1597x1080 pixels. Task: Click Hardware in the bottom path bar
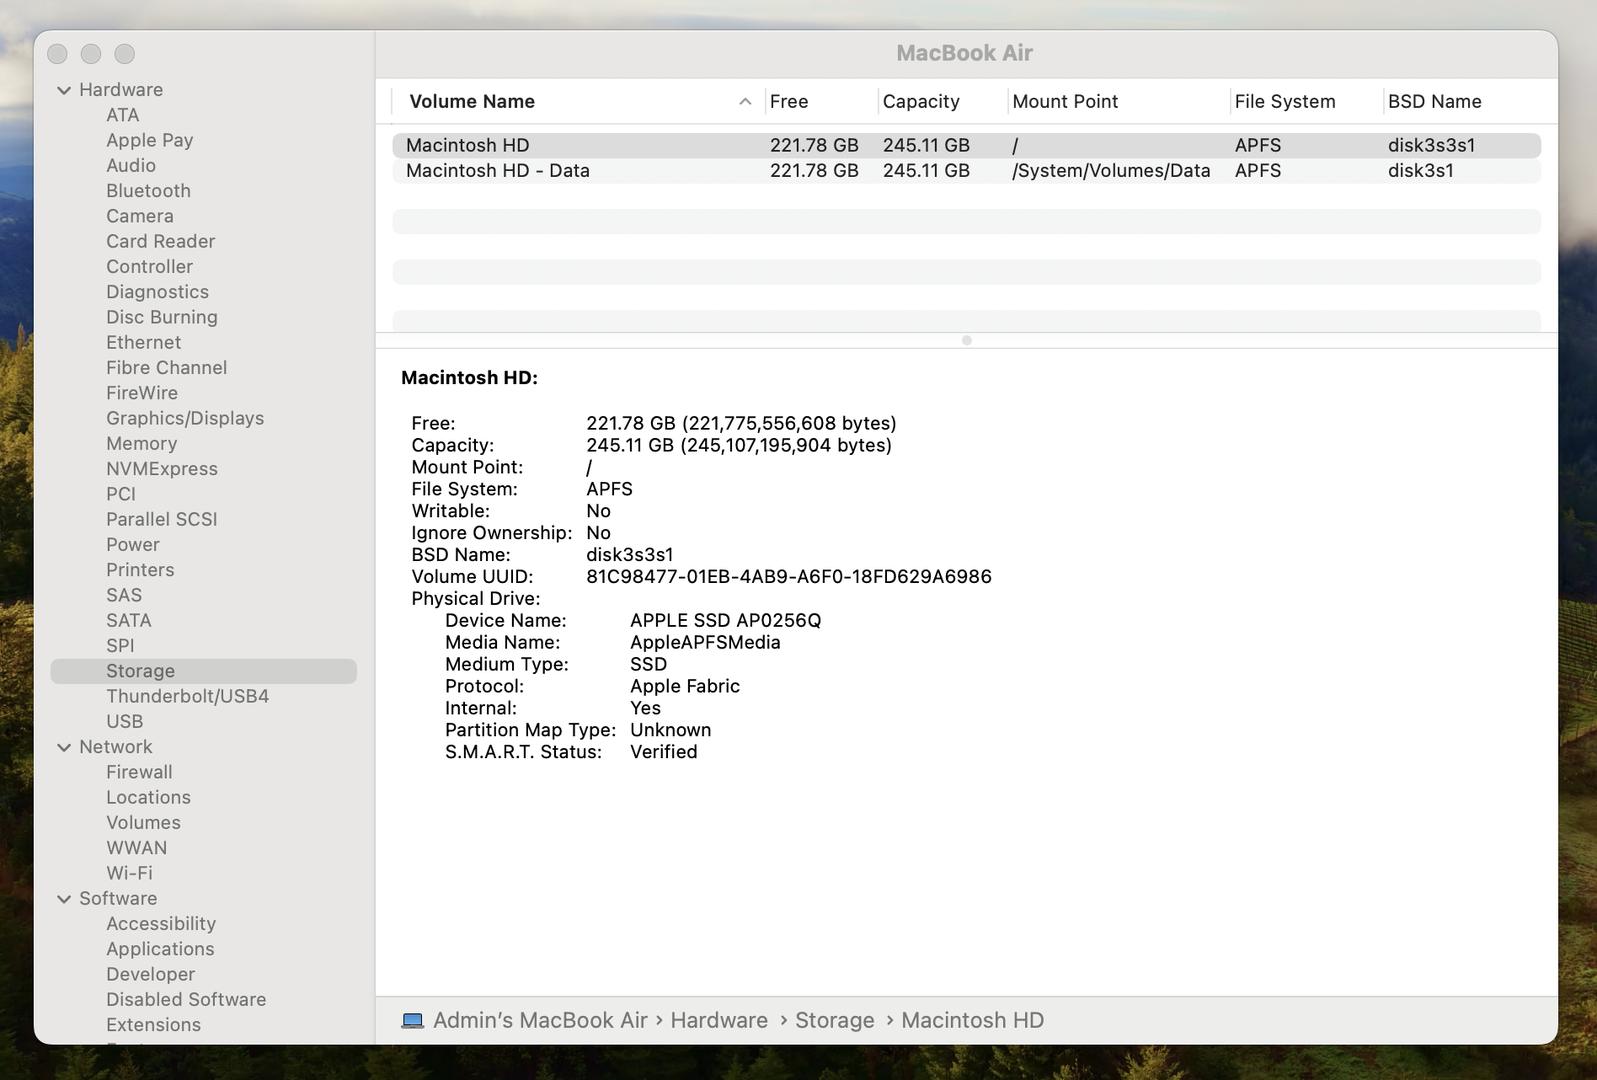pos(718,1021)
